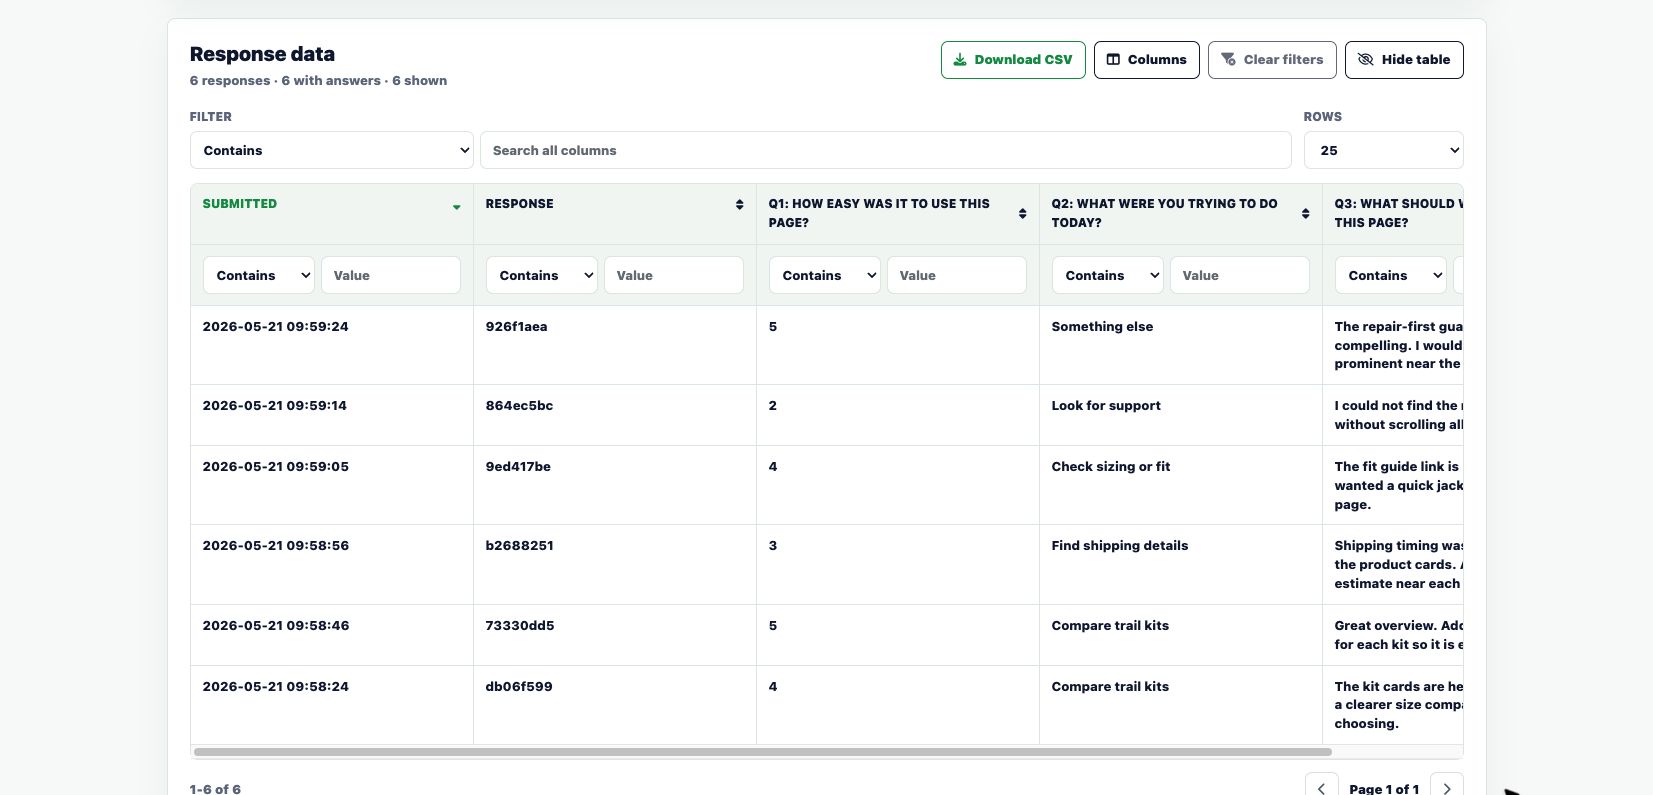Click timestamp 2026-05-21 09:59:24

(x=275, y=327)
